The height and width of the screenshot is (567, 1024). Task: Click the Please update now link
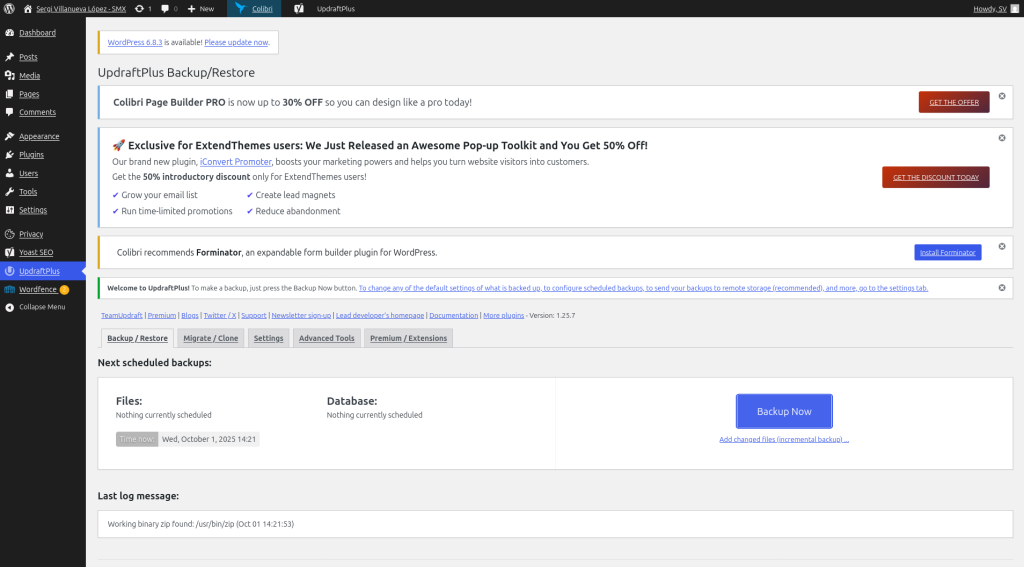tap(236, 42)
